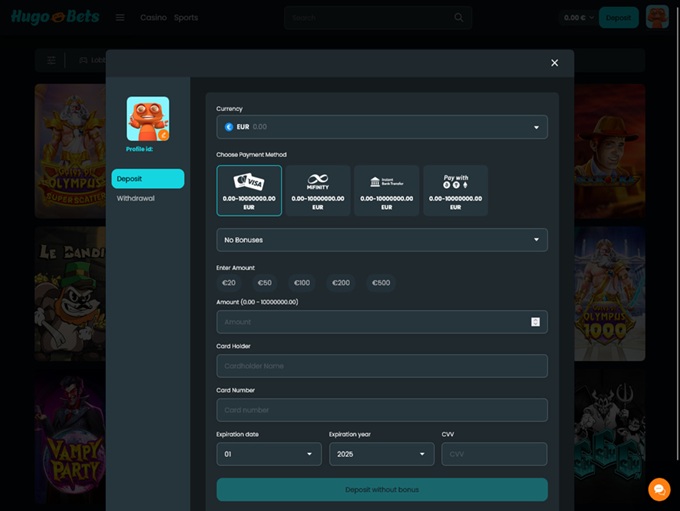
Task: Pick the Pay with crypto method
Action: pos(455,190)
